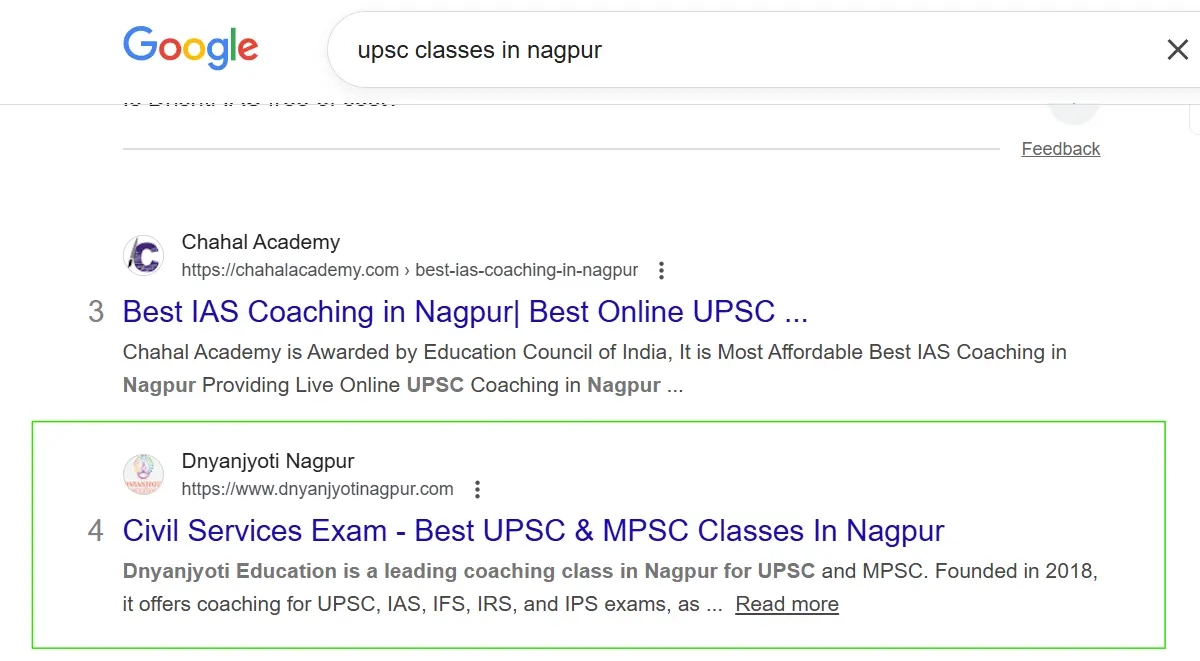Open three-dot menu for Dnyanjyoti Nagpur result
The height and width of the screenshot is (661, 1200).
(x=477, y=489)
